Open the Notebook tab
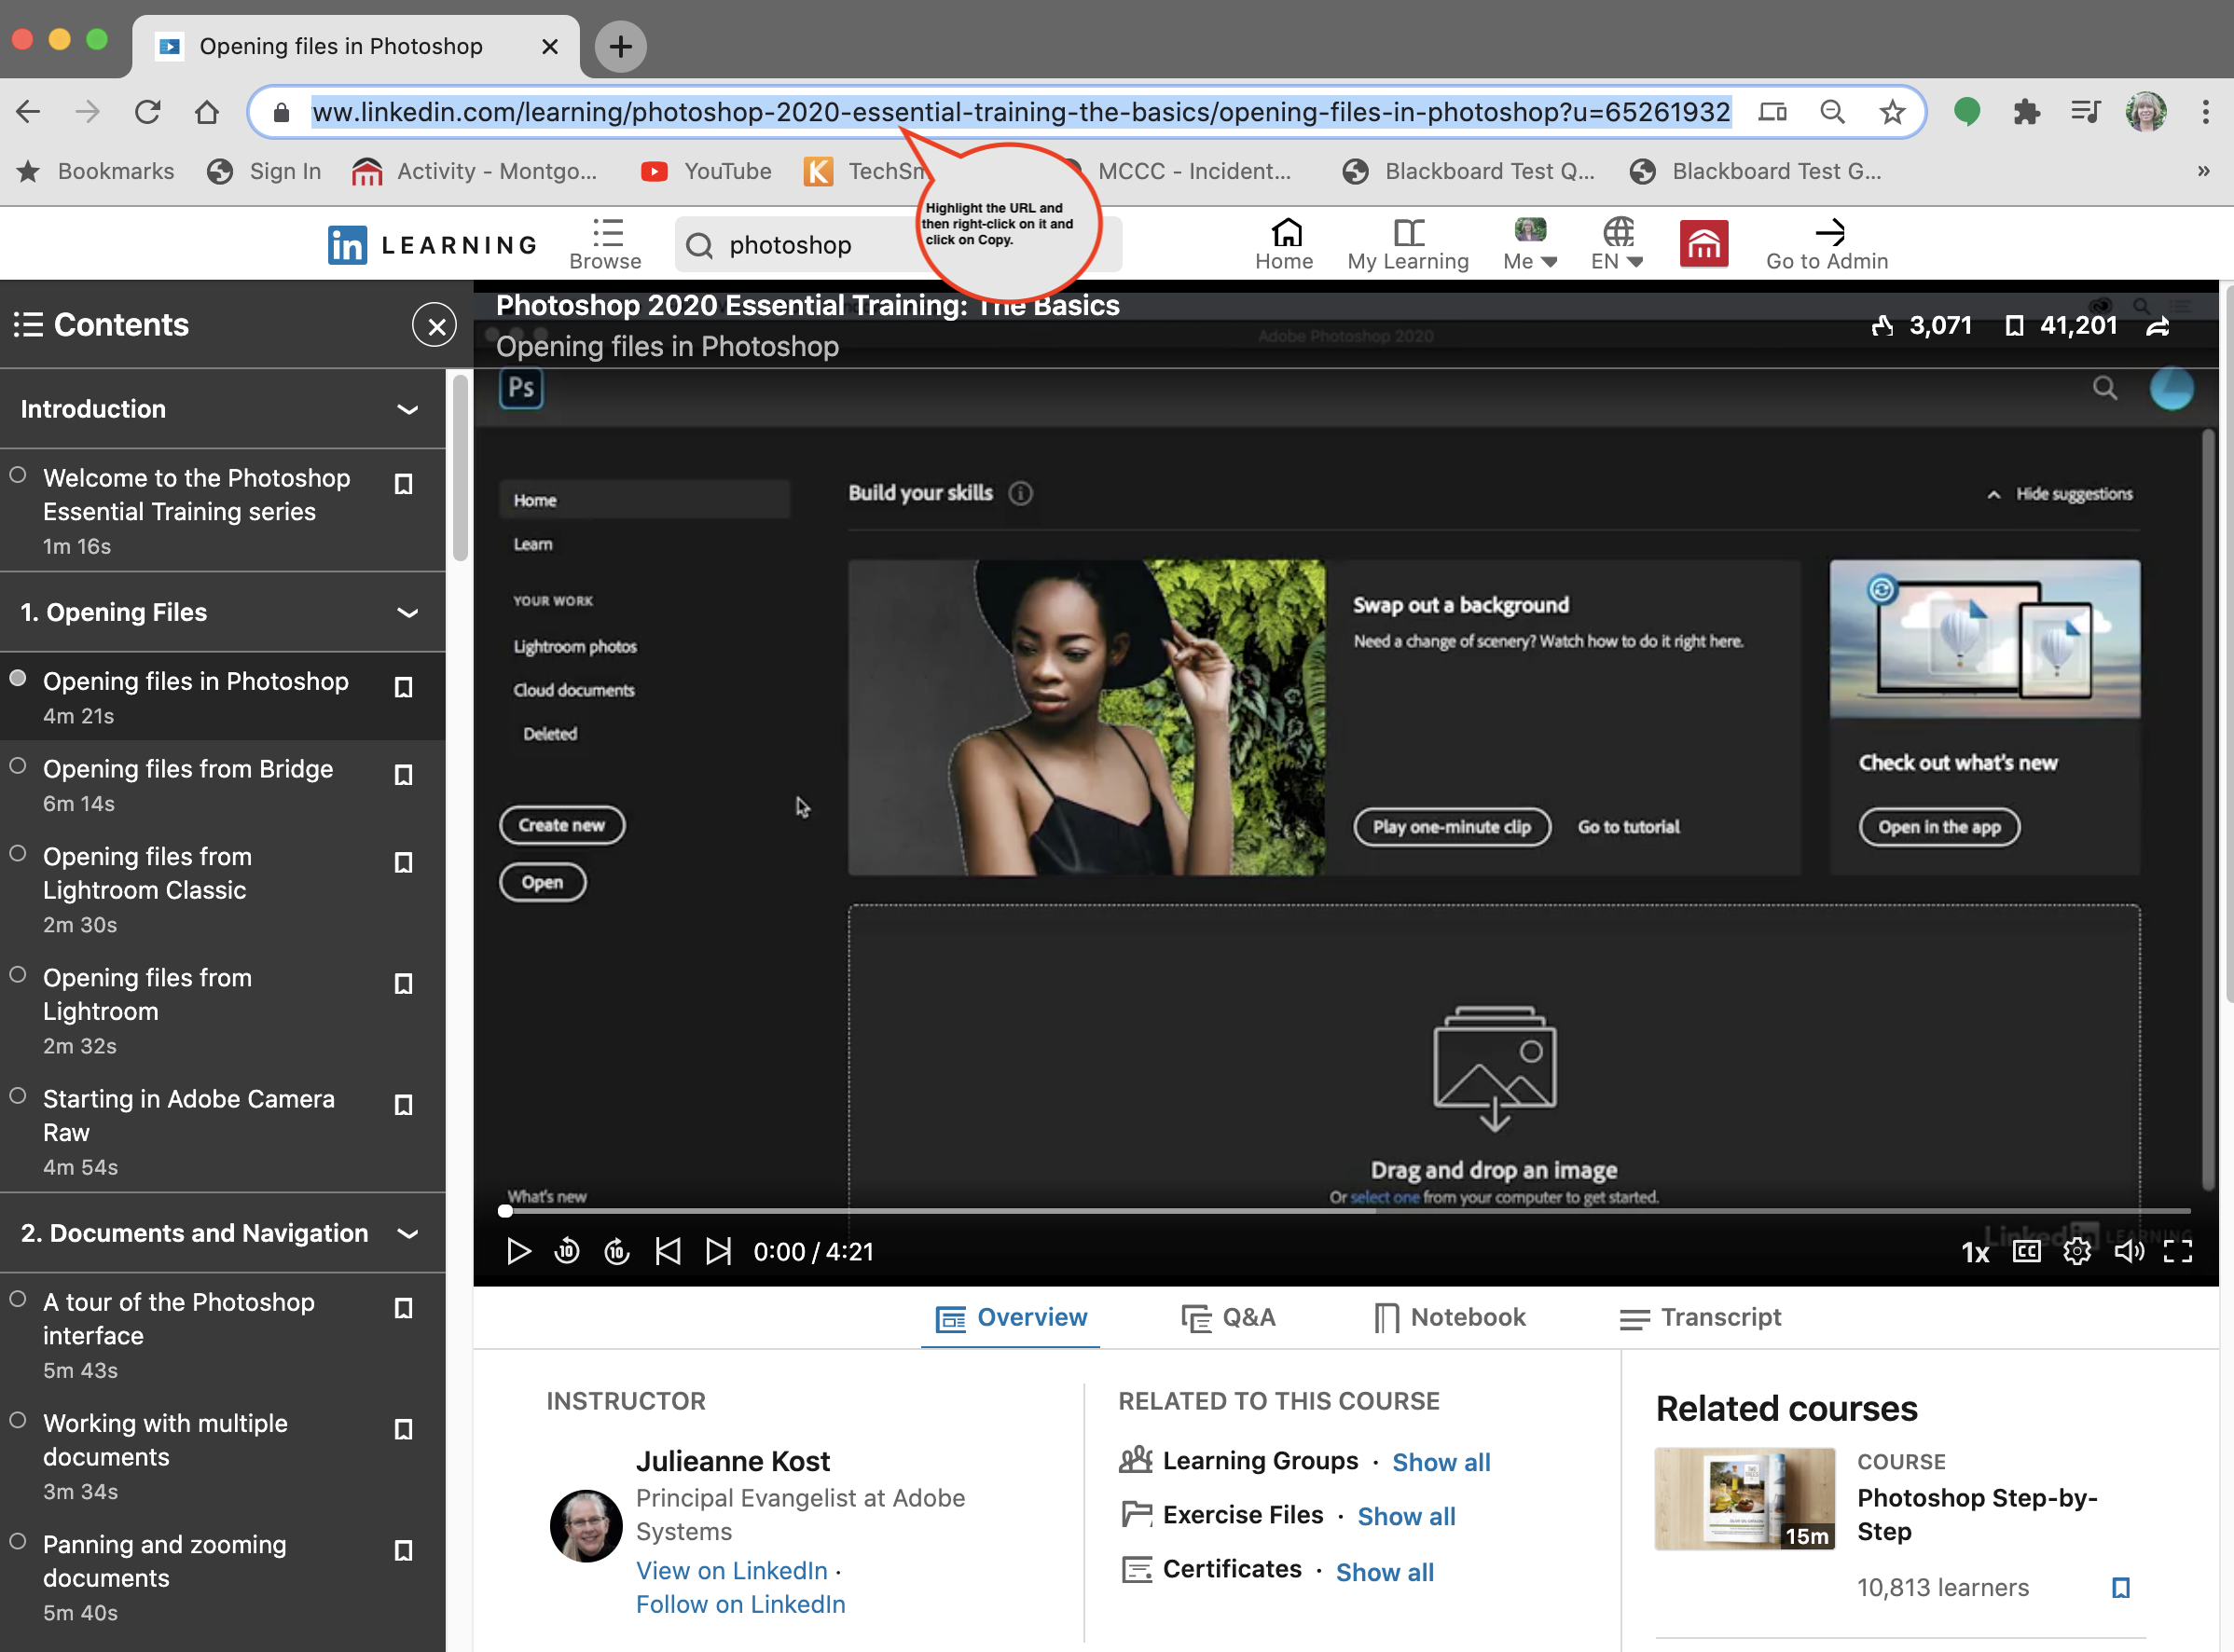Viewport: 2234px width, 1652px height. (1450, 1317)
